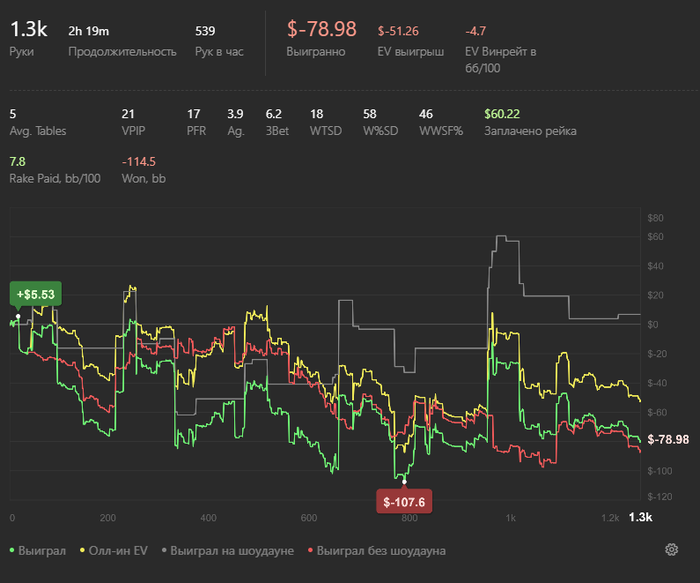Click the WWSF% stat label
The height and width of the screenshot is (583, 700).
pyautogui.click(x=441, y=131)
